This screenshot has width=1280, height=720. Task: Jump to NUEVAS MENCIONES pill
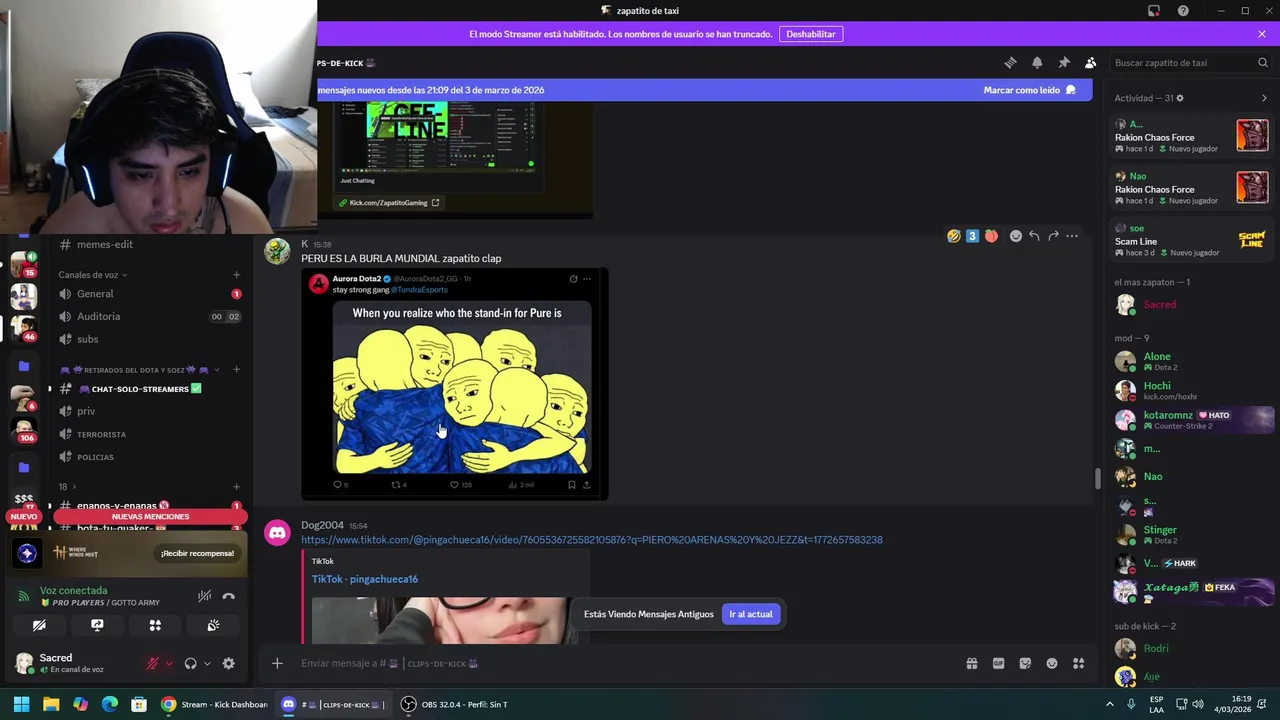[150, 517]
